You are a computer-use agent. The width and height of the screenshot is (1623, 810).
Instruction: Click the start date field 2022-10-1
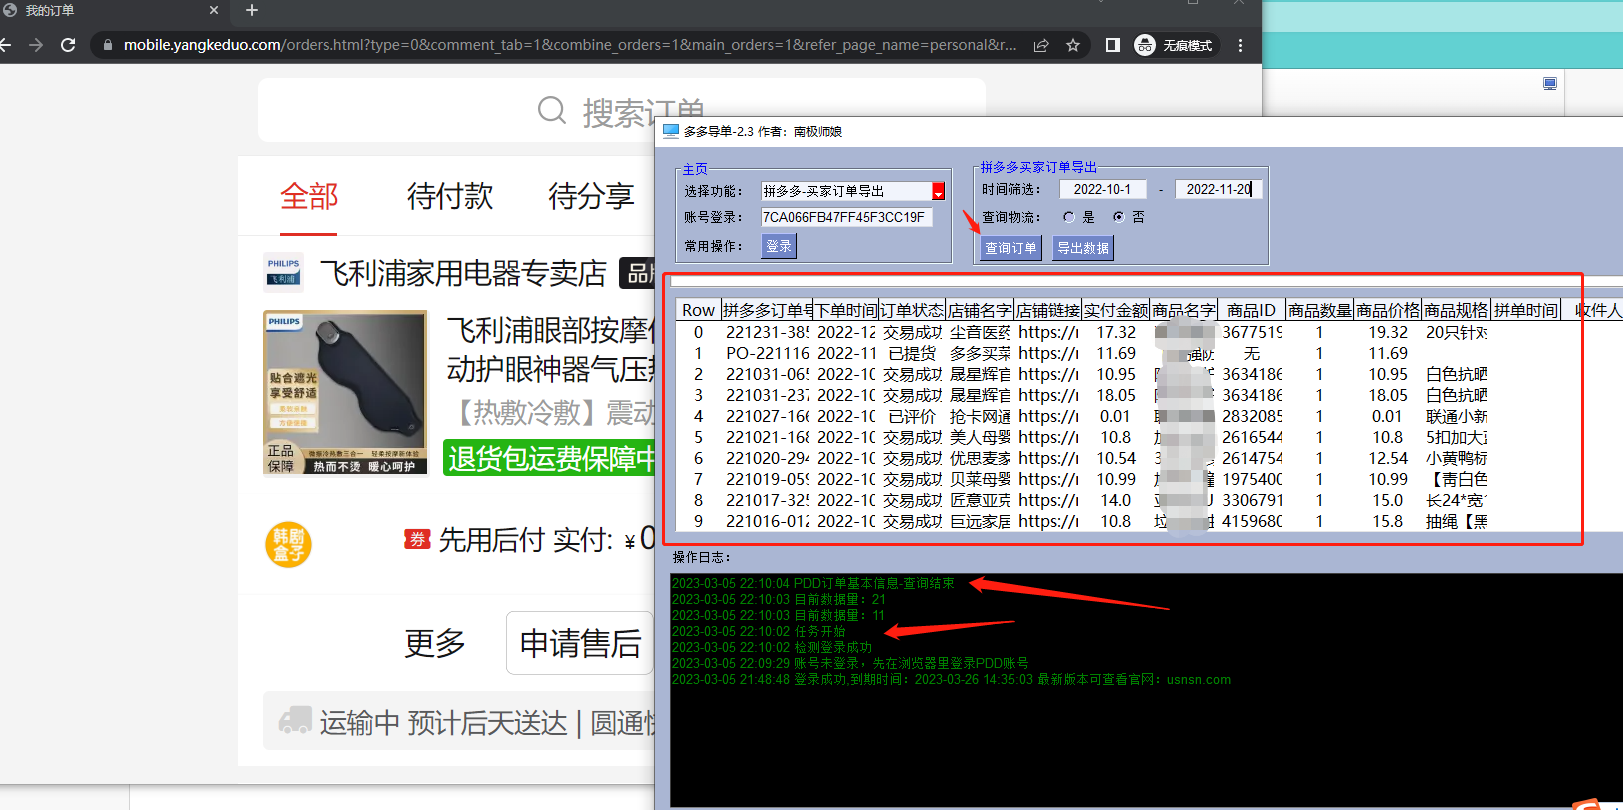(1102, 189)
